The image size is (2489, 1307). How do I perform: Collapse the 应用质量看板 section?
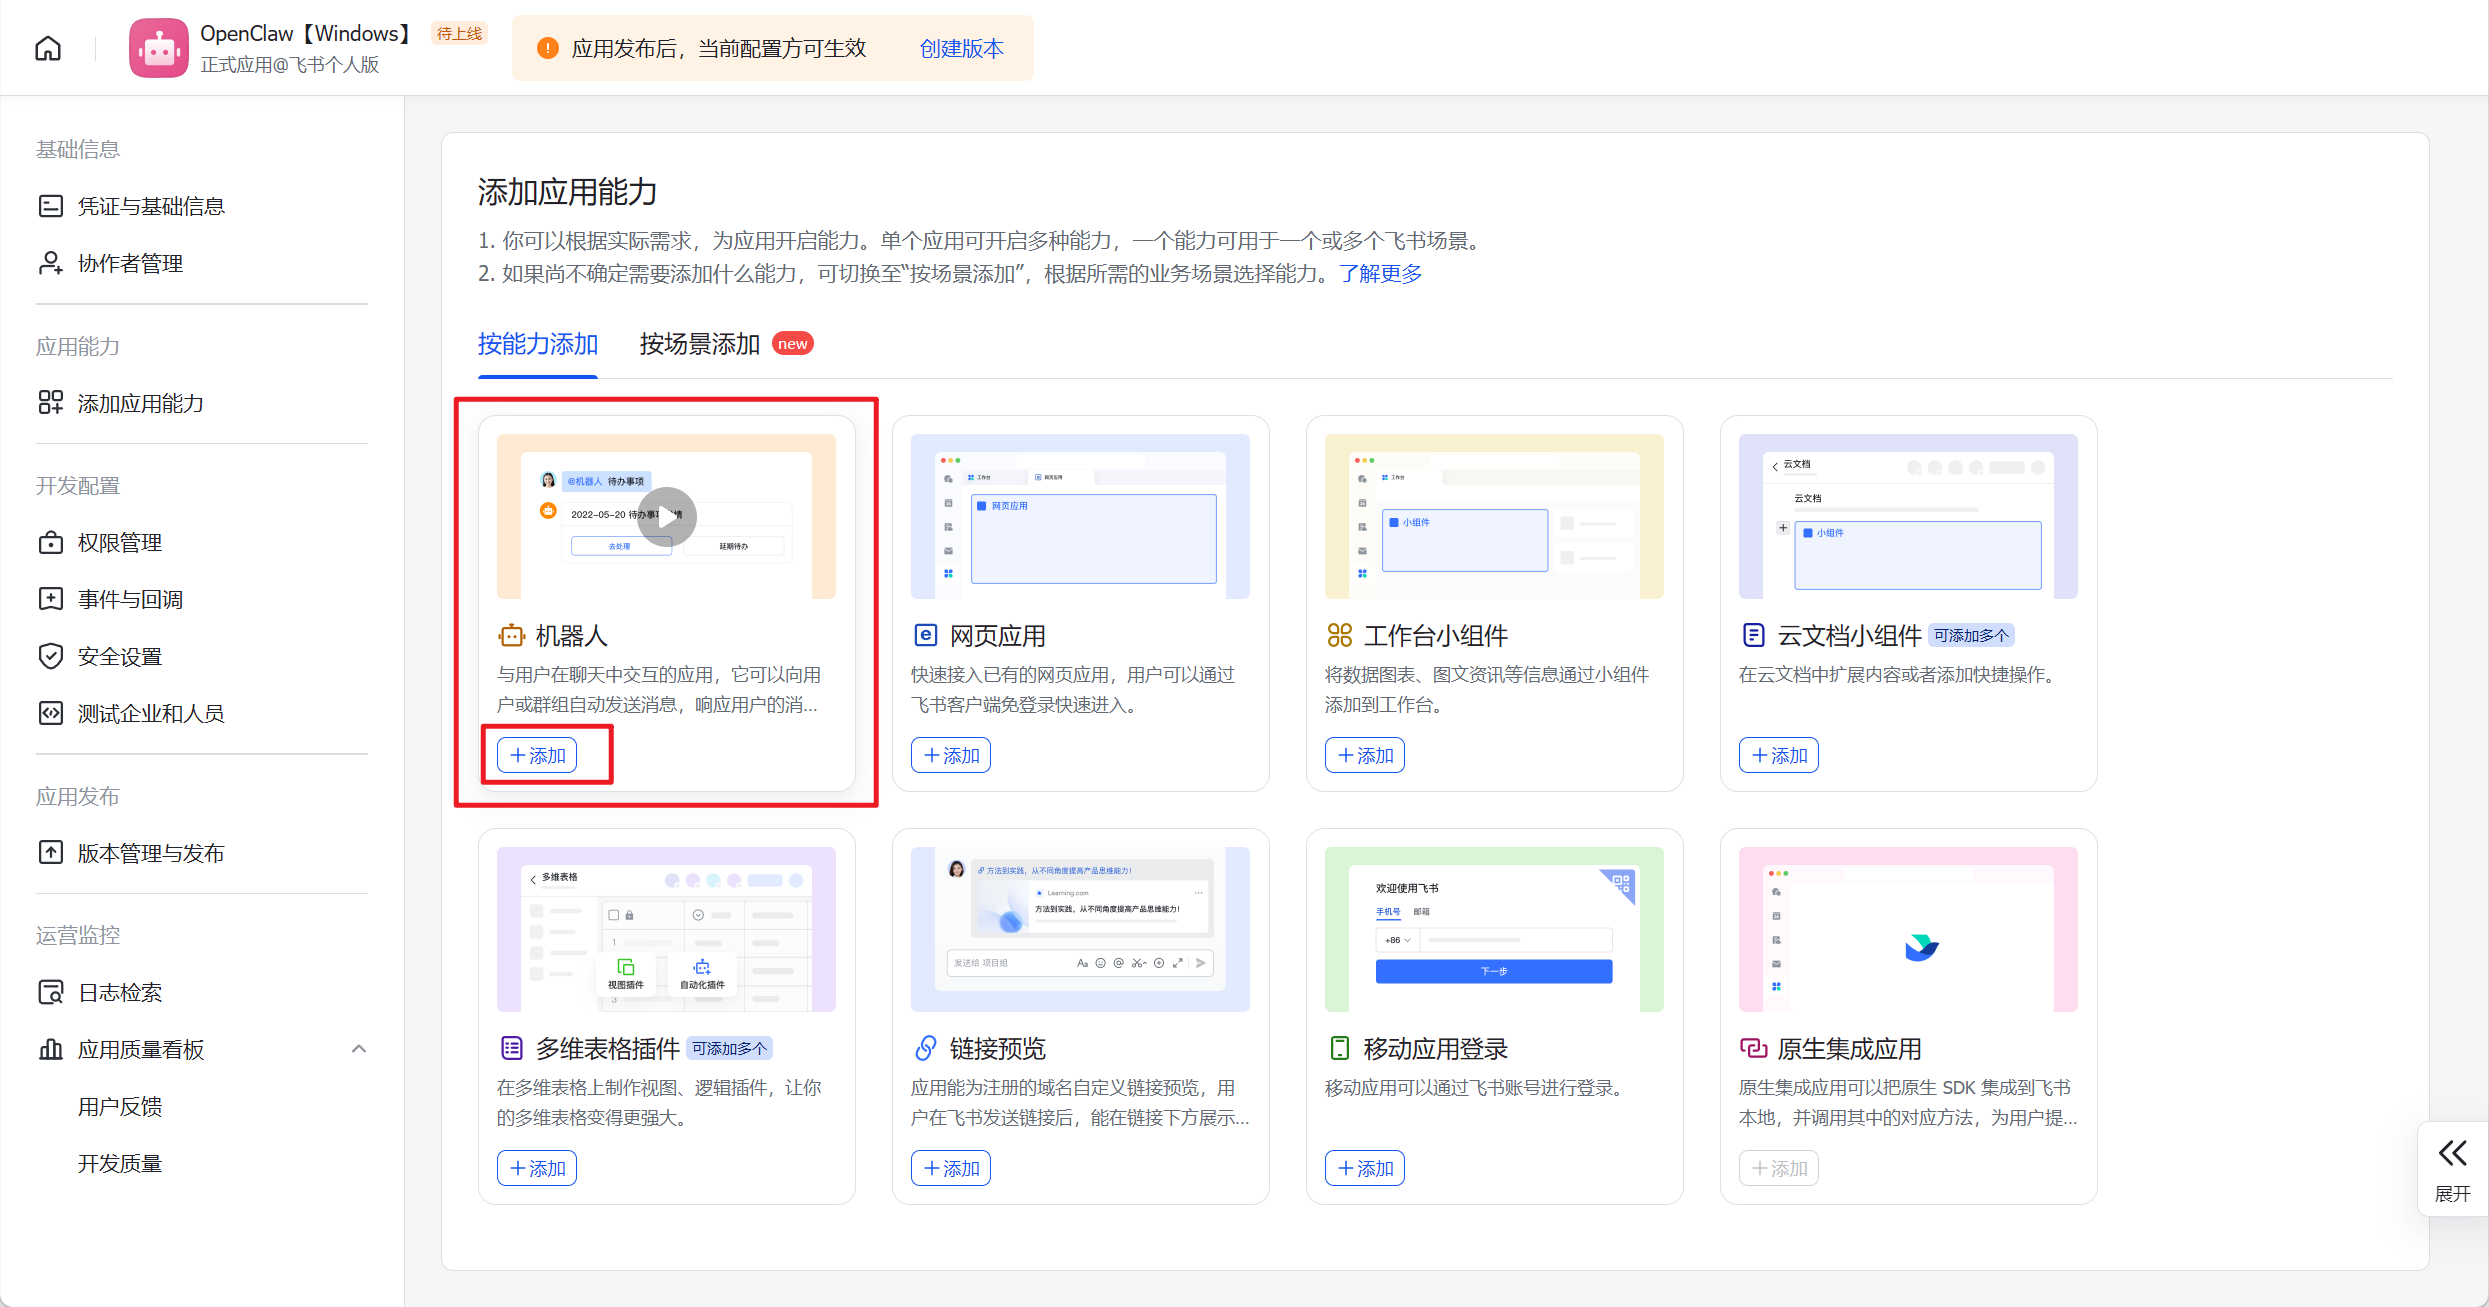[359, 1049]
